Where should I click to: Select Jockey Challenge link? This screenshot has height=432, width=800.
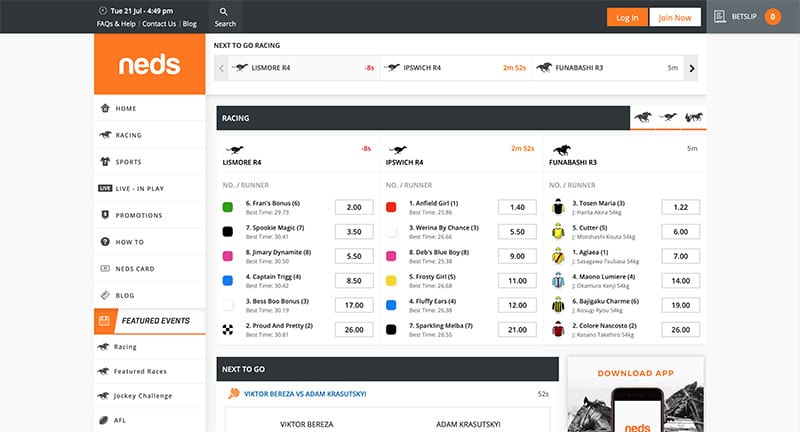(149, 396)
